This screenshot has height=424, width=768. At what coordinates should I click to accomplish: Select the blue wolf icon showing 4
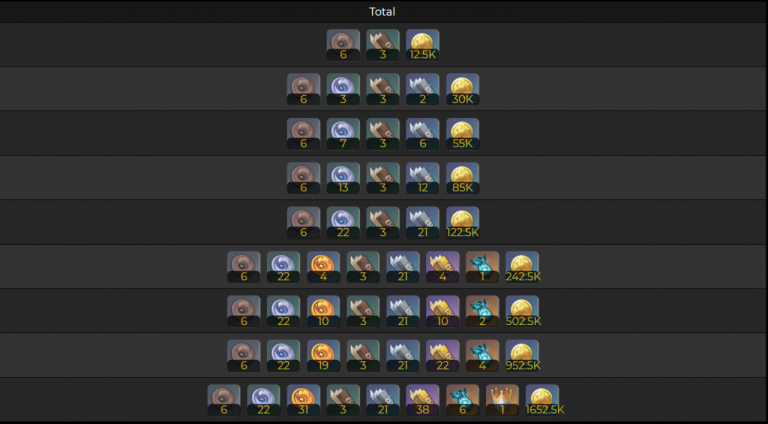pos(482,356)
